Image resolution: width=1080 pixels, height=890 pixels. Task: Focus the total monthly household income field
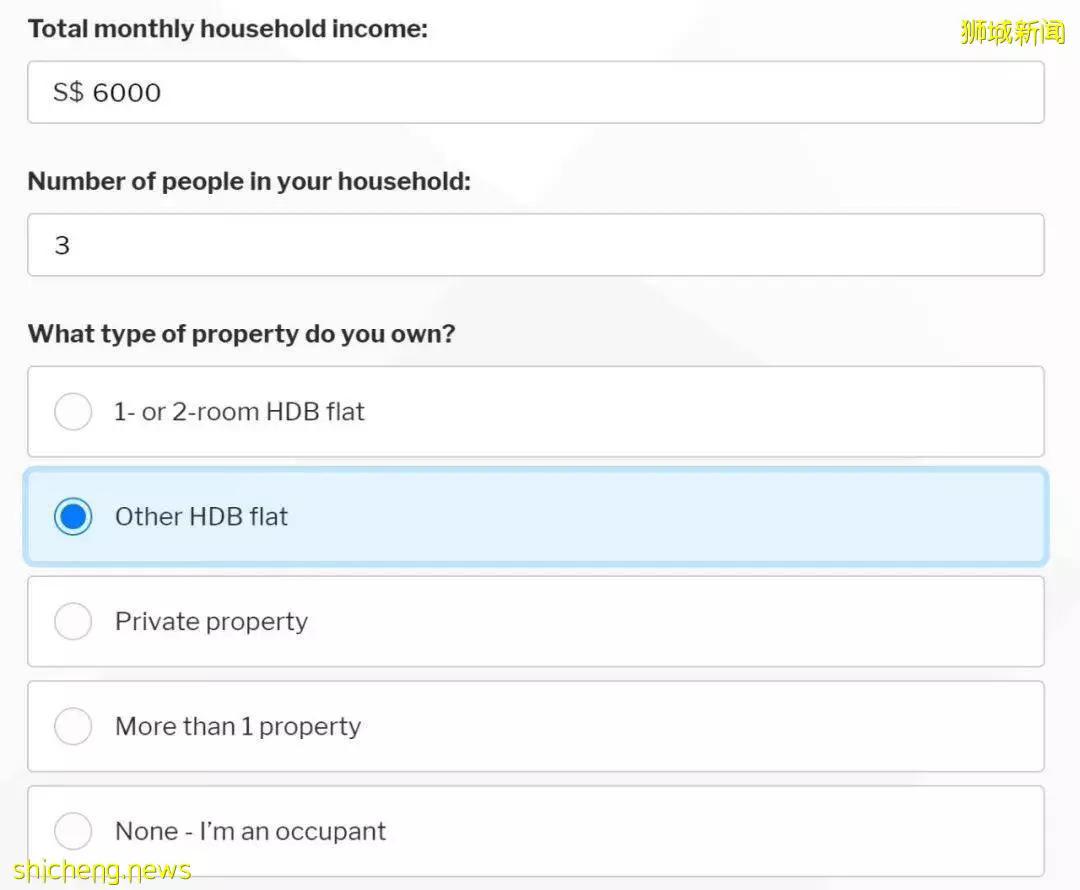pyautogui.click(x=536, y=92)
